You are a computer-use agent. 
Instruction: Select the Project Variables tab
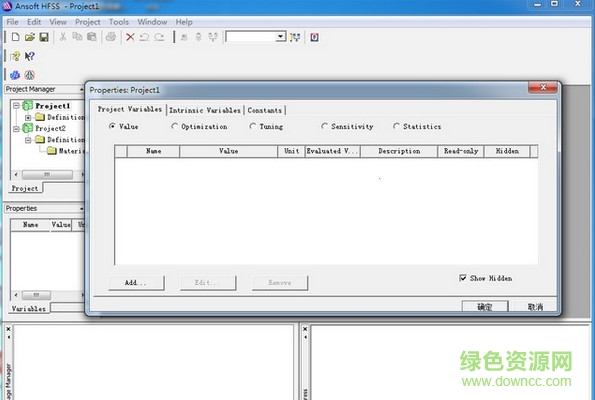(x=130, y=109)
